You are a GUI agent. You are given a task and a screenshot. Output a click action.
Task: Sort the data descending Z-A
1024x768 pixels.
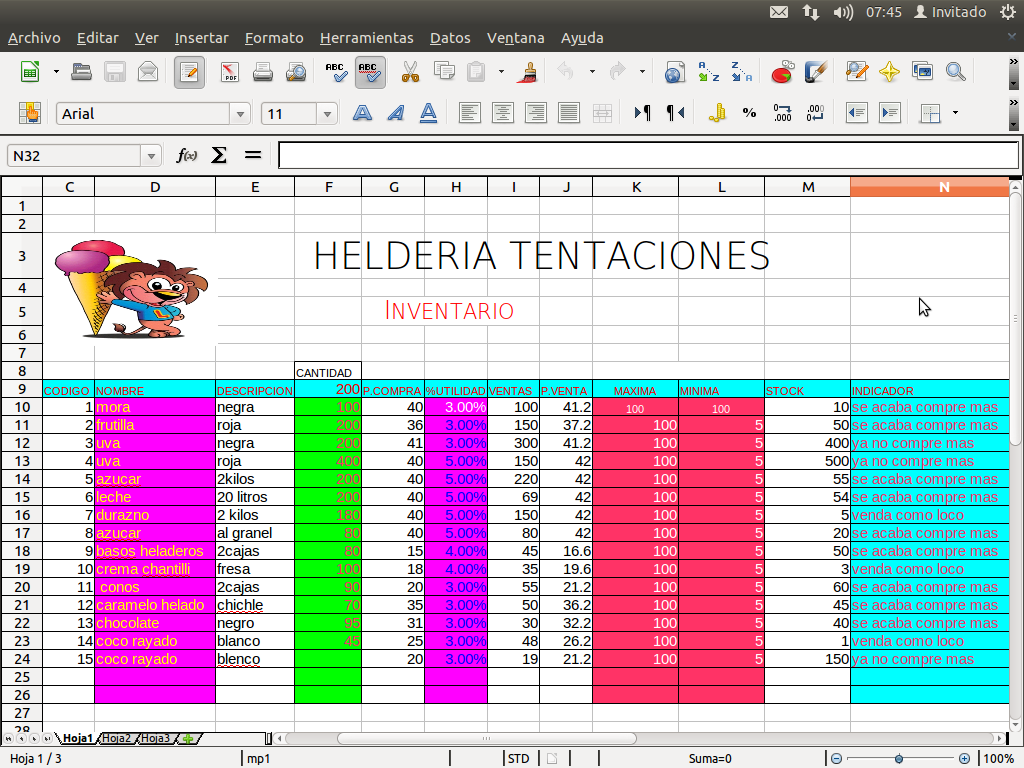(739, 72)
